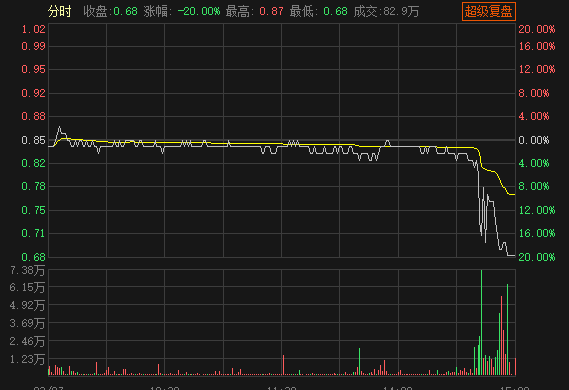
Task: Click the green 8.00% percentage axis label
Action: pos(533,186)
